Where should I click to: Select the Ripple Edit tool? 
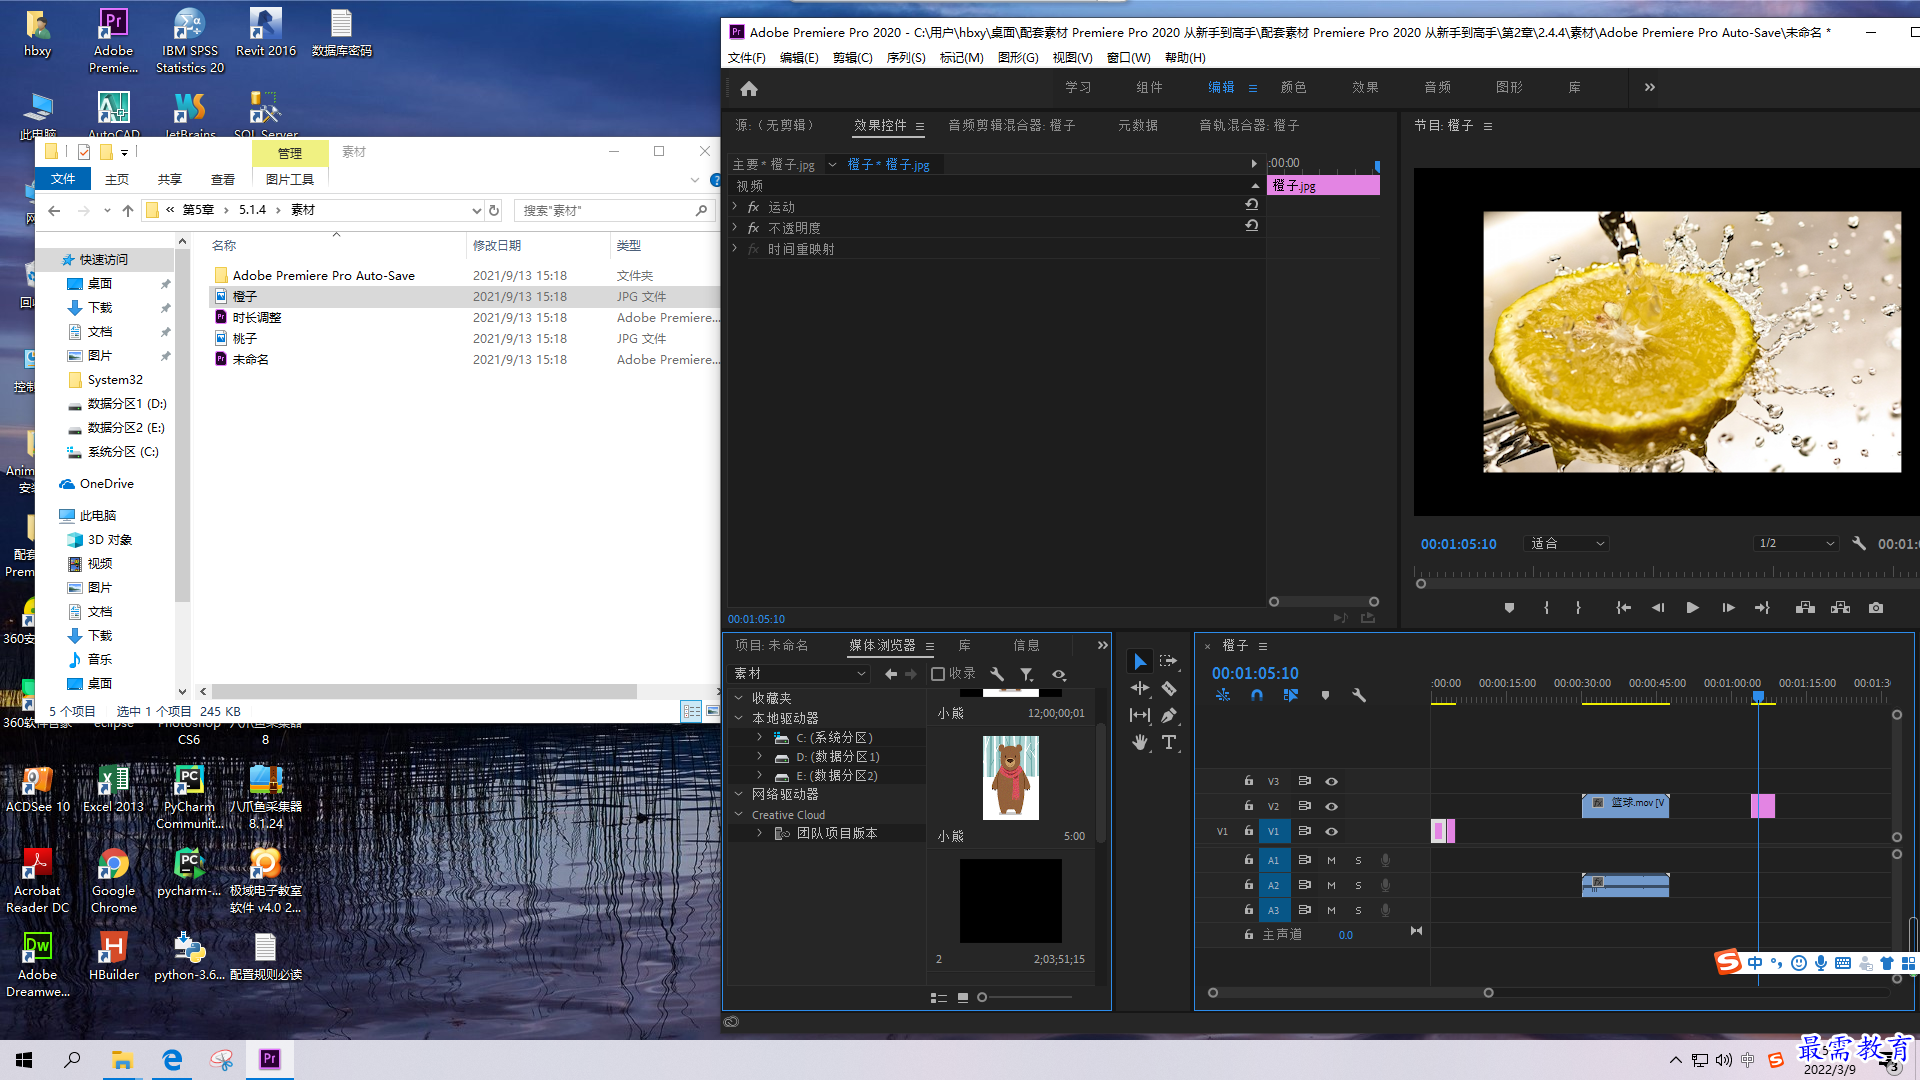pyautogui.click(x=1139, y=688)
